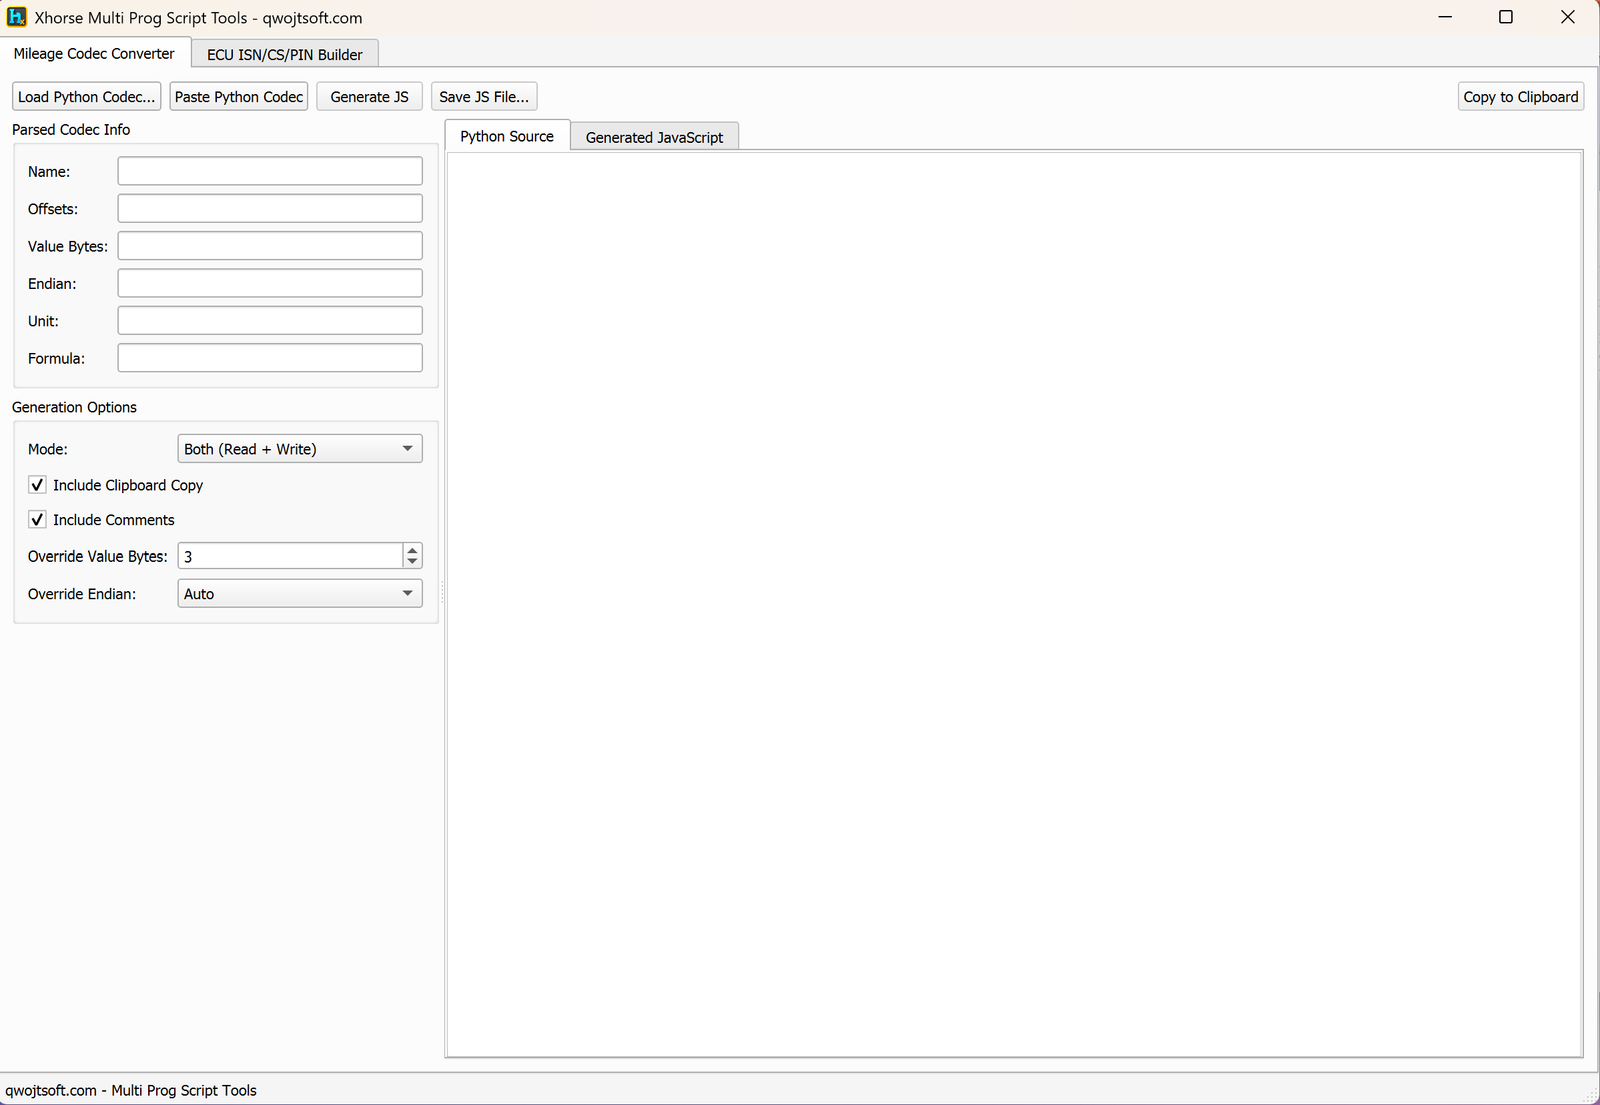1600x1105 pixels.
Task: Click inside the Python Source text area
Action: coord(1014,603)
